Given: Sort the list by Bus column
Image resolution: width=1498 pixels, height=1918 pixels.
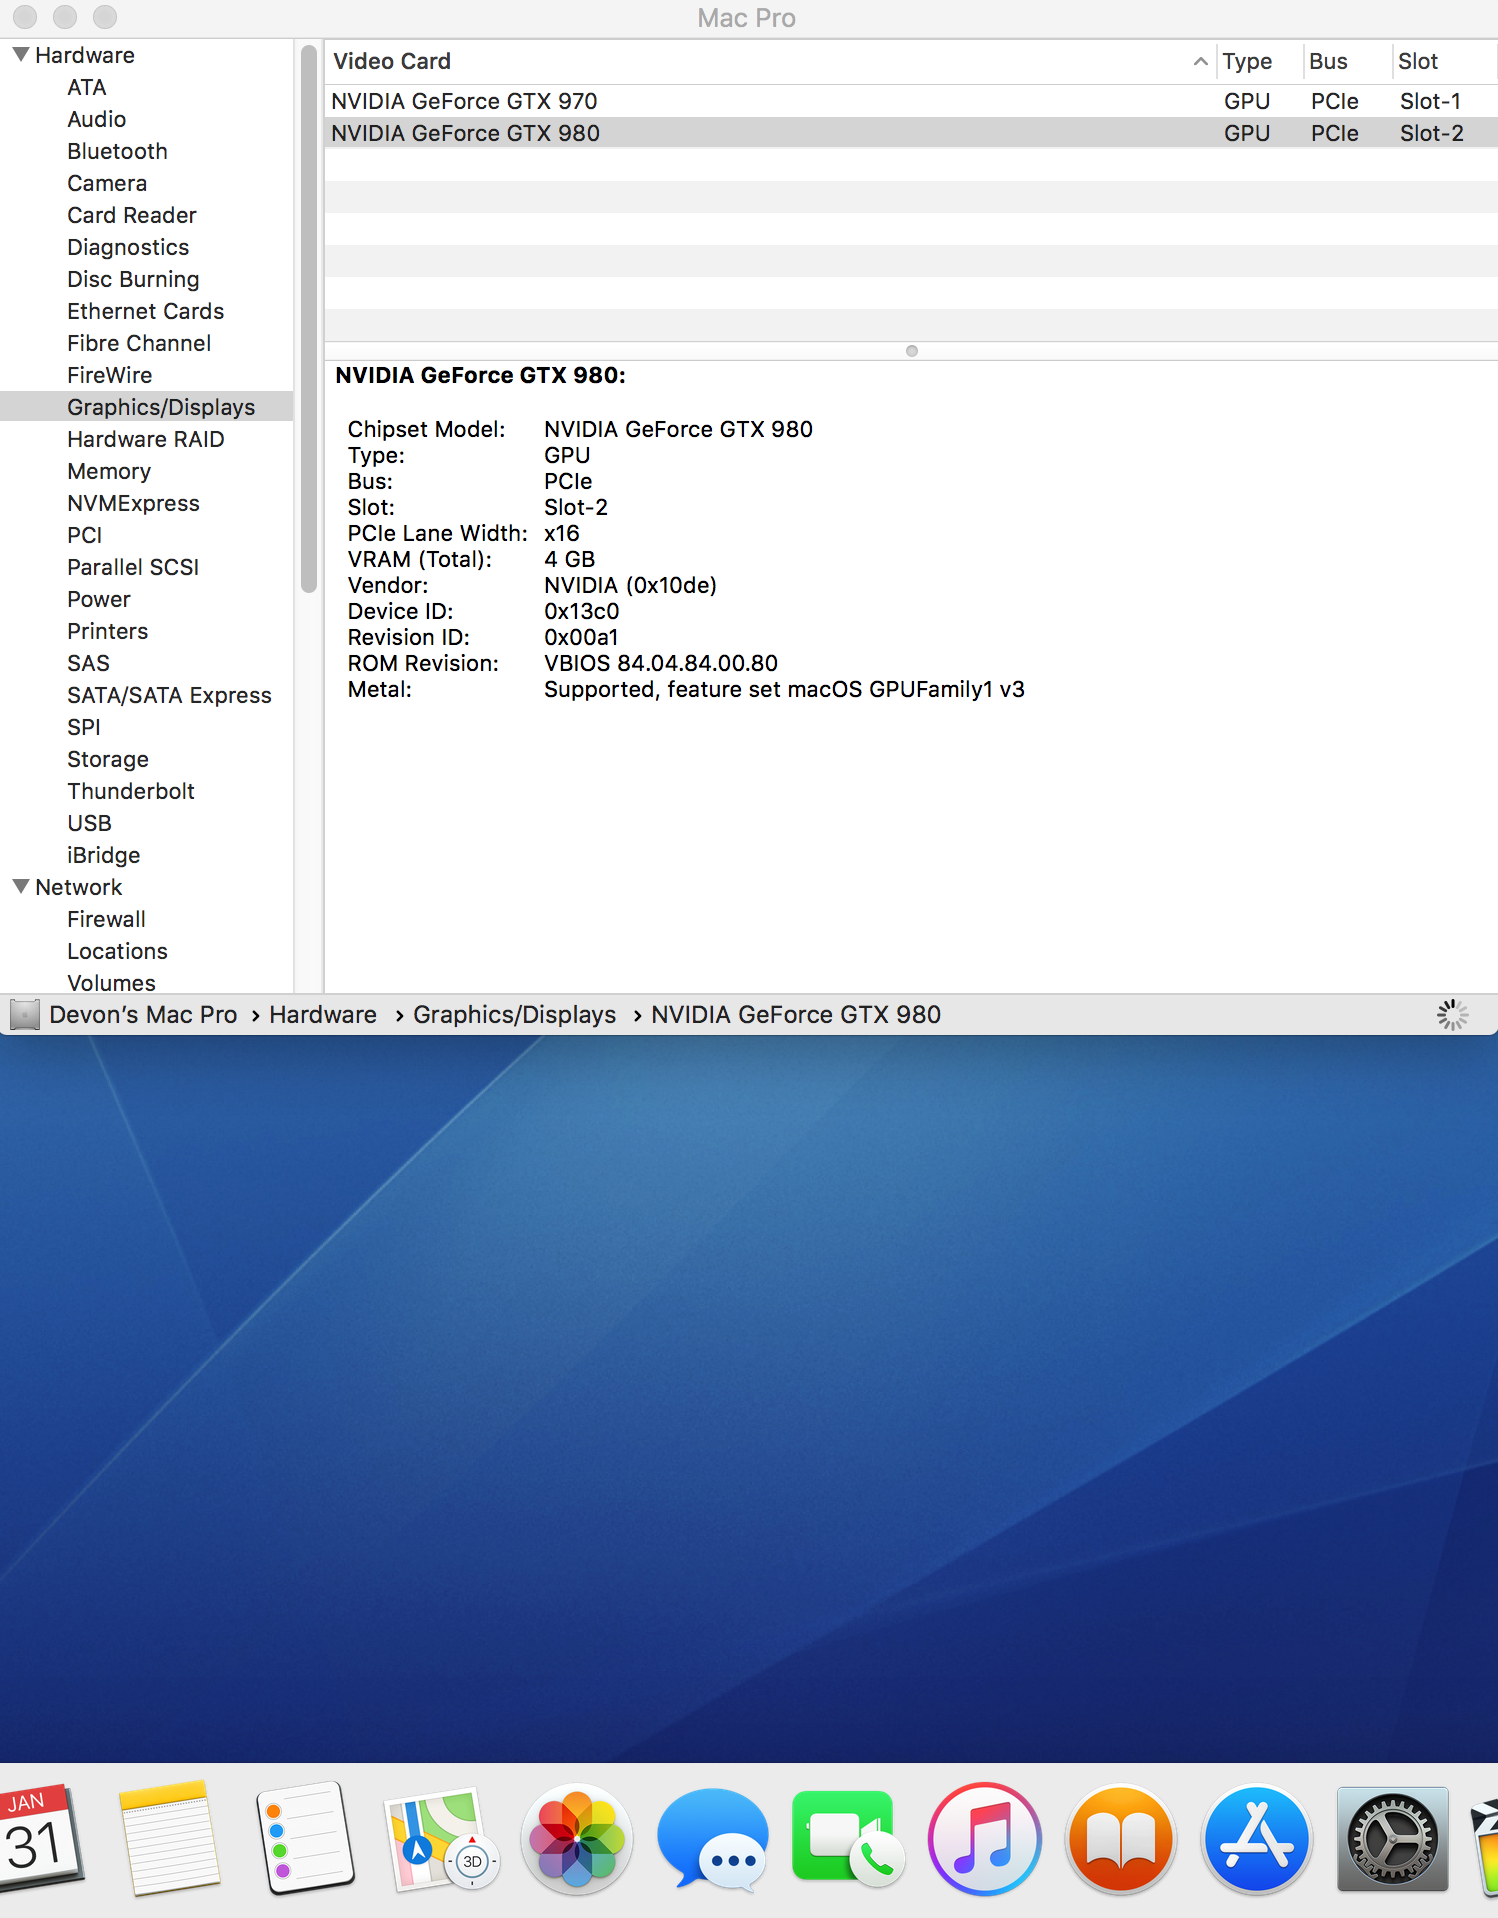Looking at the screenshot, I should pyautogui.click(x=1347, y=61).
